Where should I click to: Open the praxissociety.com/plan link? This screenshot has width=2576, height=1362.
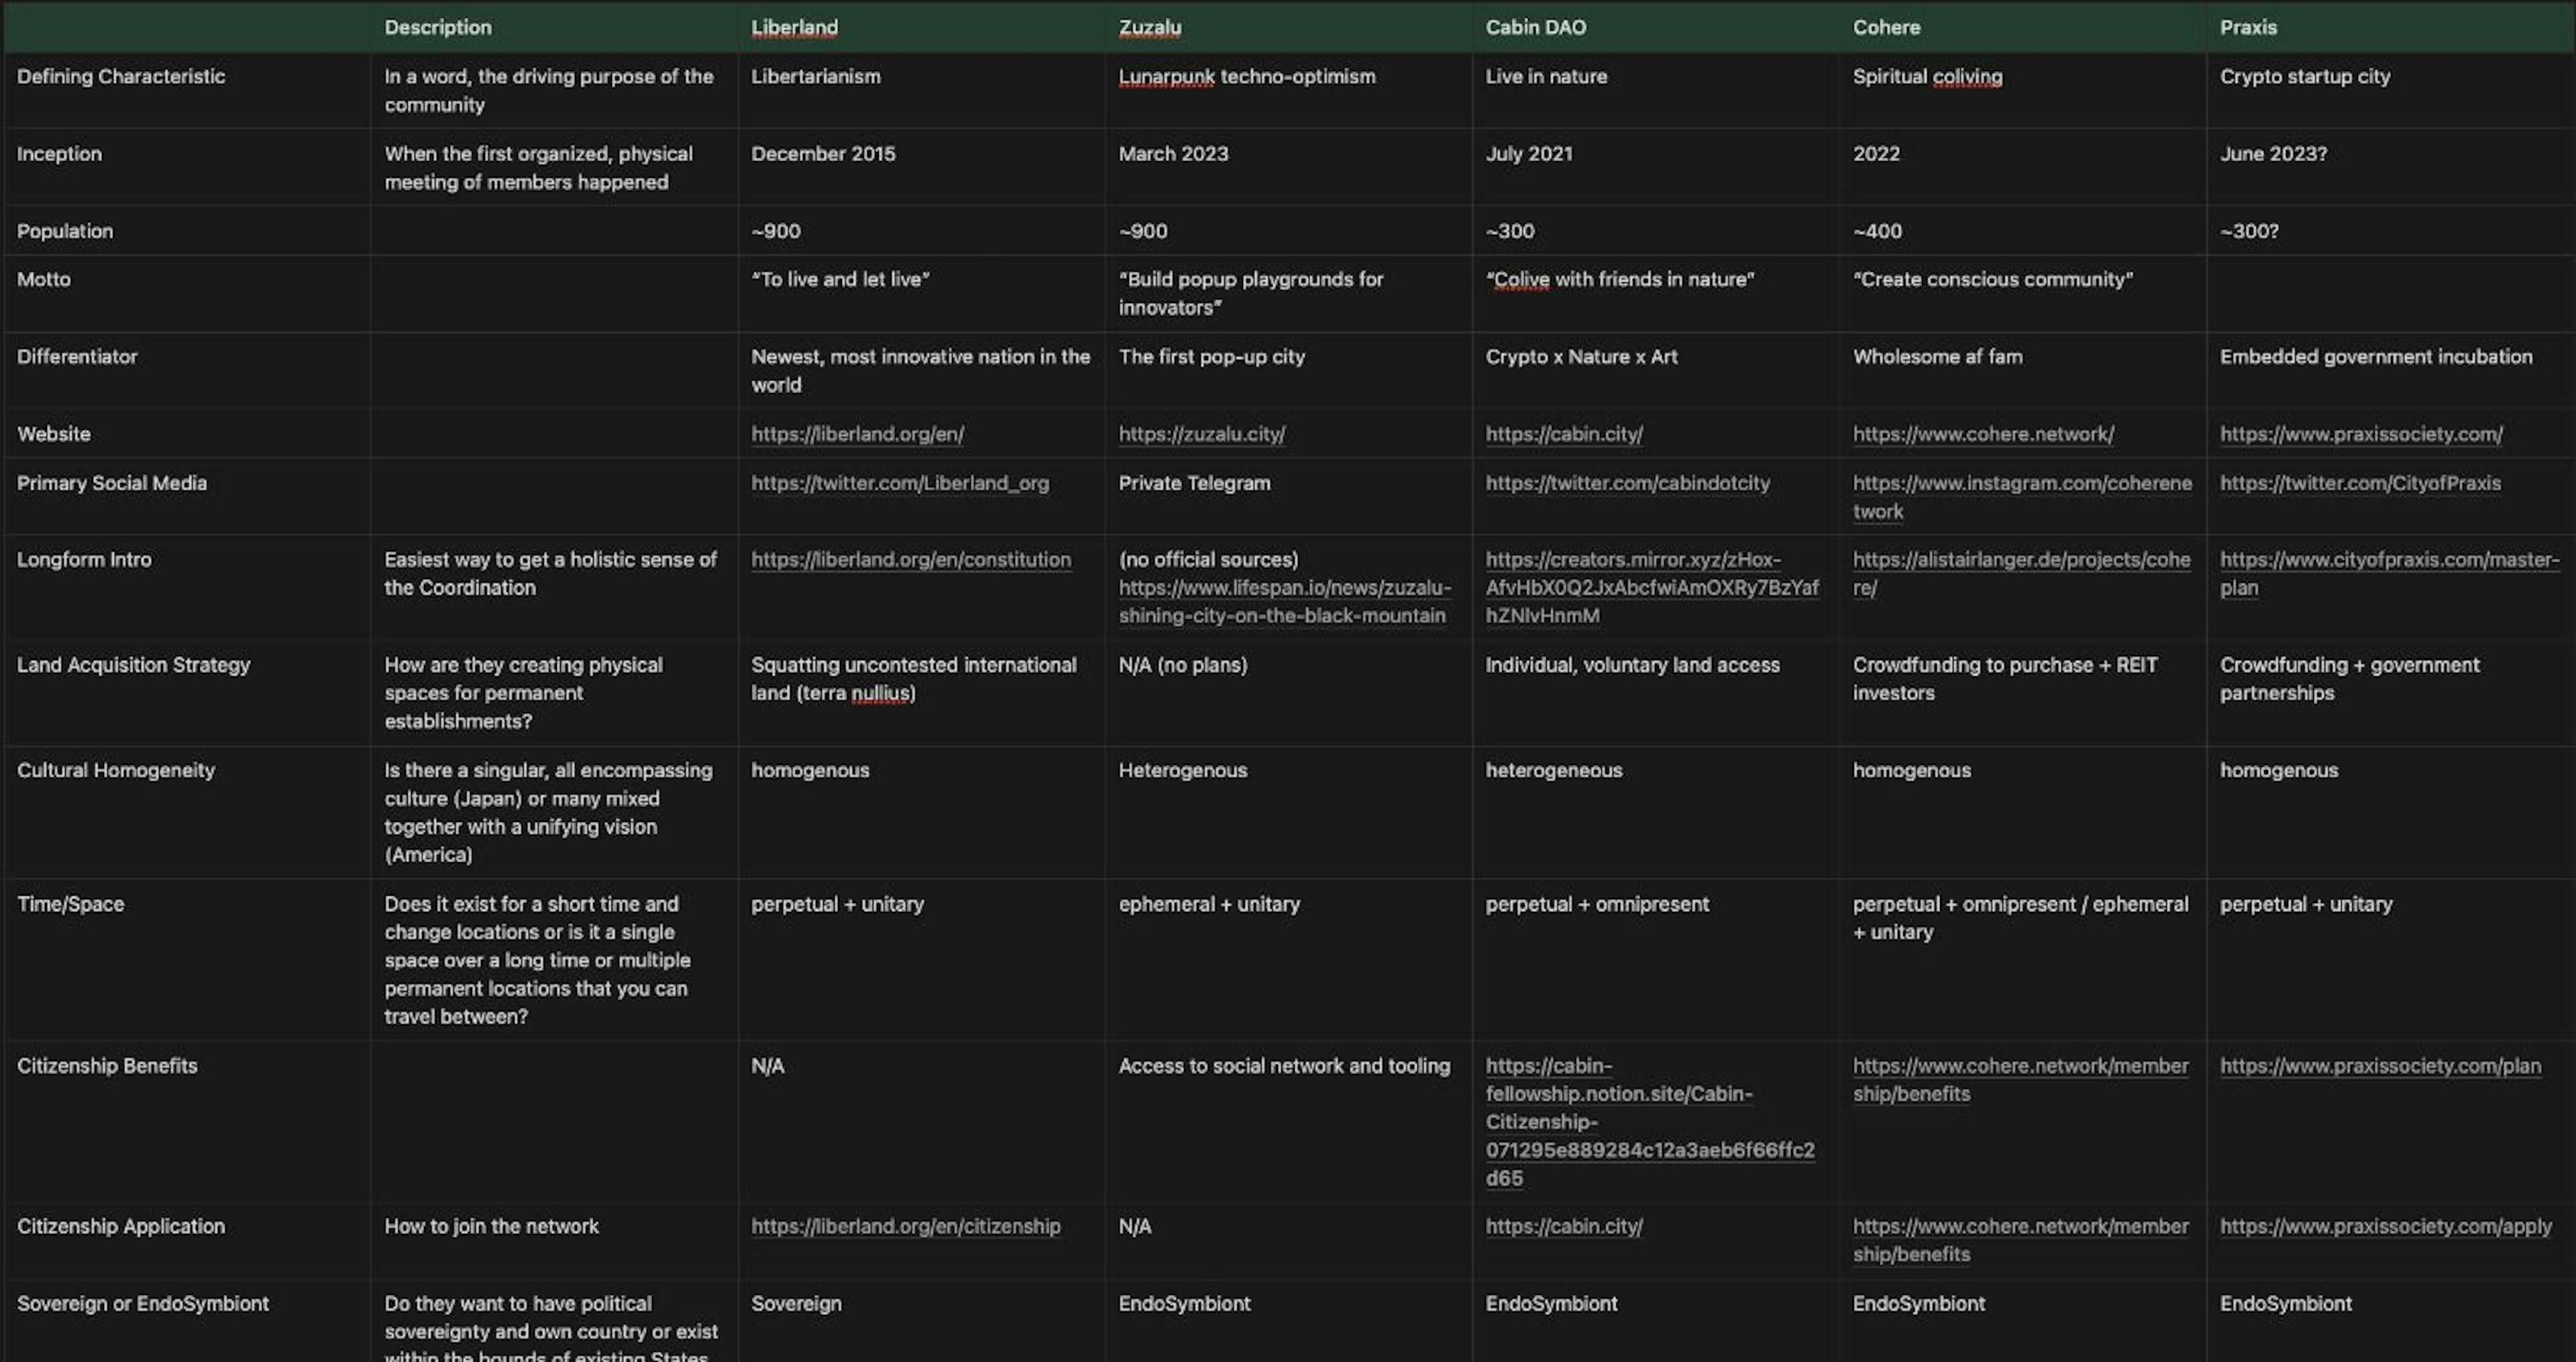[2380, 1066]
